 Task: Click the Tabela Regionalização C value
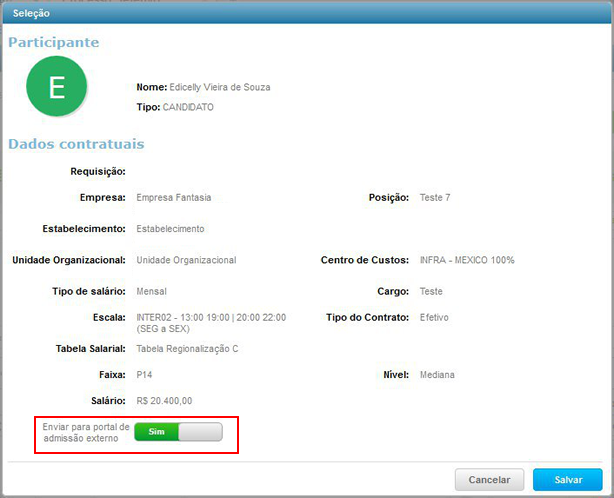(x=187, y=349)
